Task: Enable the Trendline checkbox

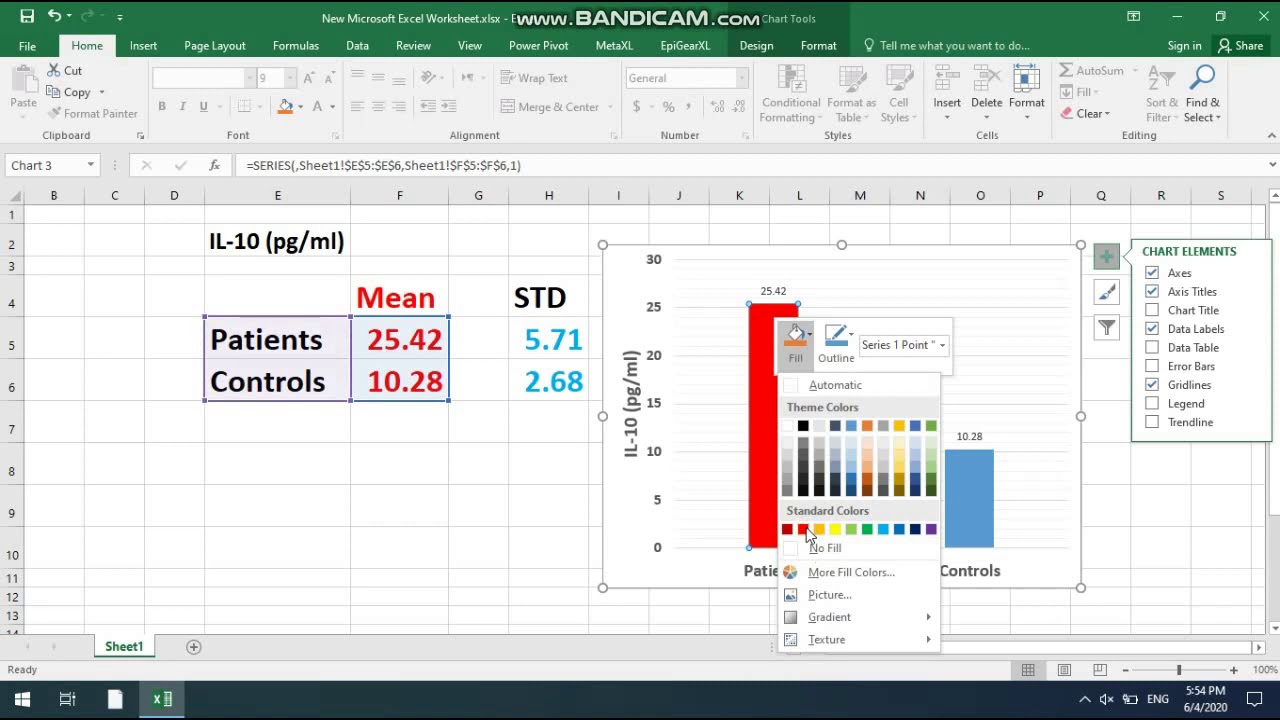Action: 1152,422
